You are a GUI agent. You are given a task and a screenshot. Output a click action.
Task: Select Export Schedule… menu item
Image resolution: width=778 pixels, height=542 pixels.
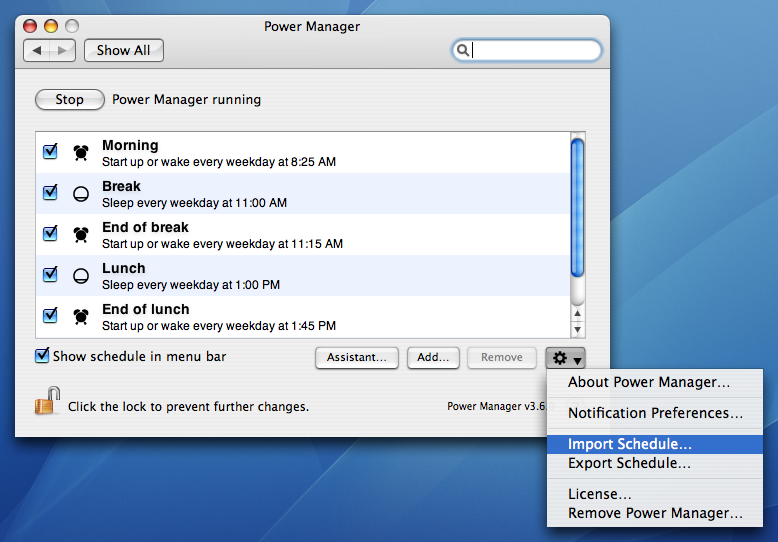654,463
